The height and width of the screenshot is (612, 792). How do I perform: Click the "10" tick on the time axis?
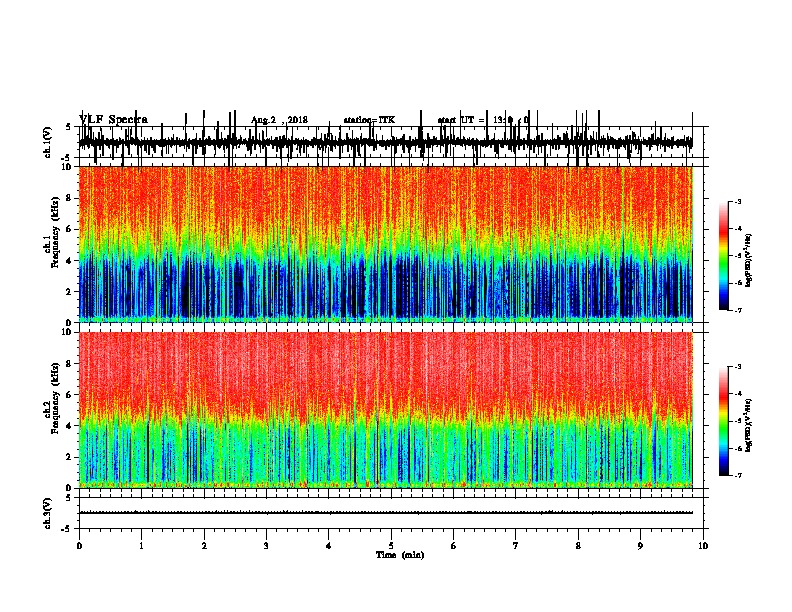click(x=703, y=546)
